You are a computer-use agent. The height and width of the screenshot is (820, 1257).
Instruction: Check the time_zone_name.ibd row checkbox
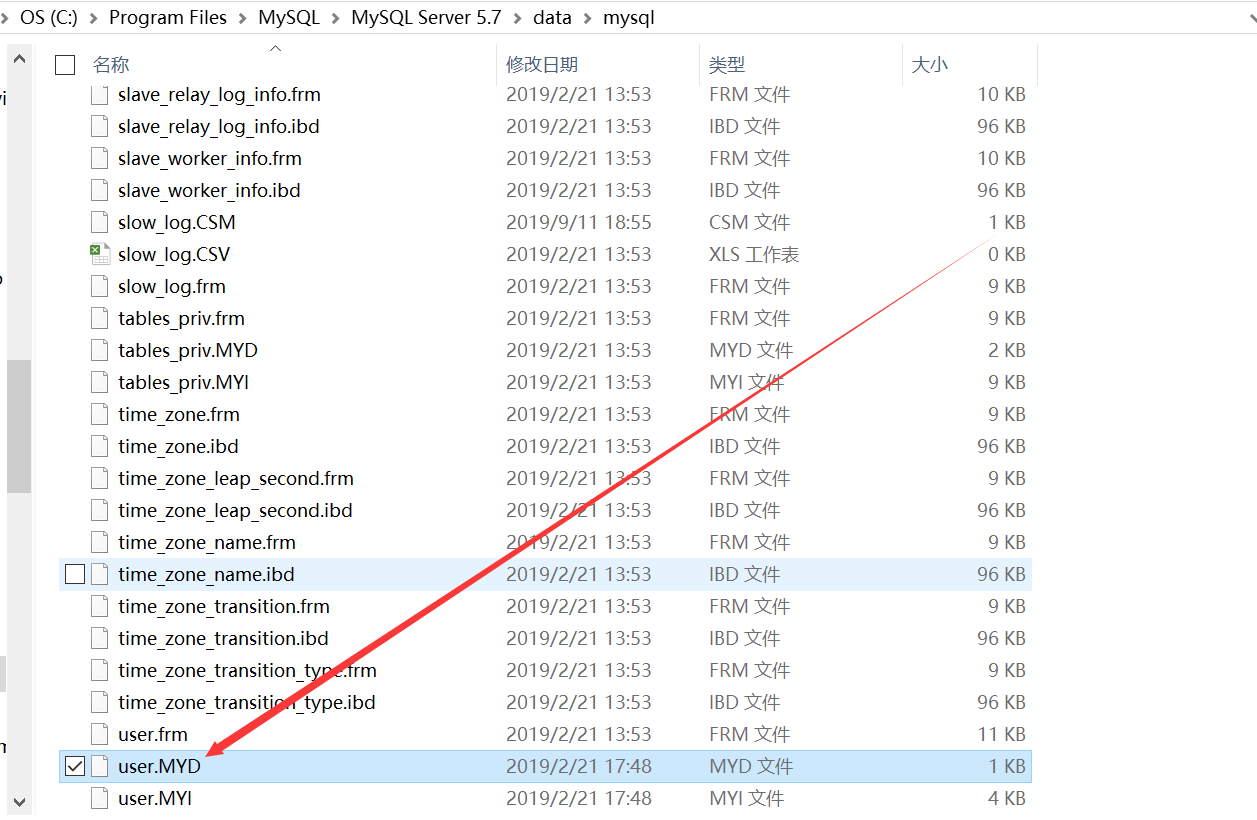pyautogui.click(x=75, y=575)
